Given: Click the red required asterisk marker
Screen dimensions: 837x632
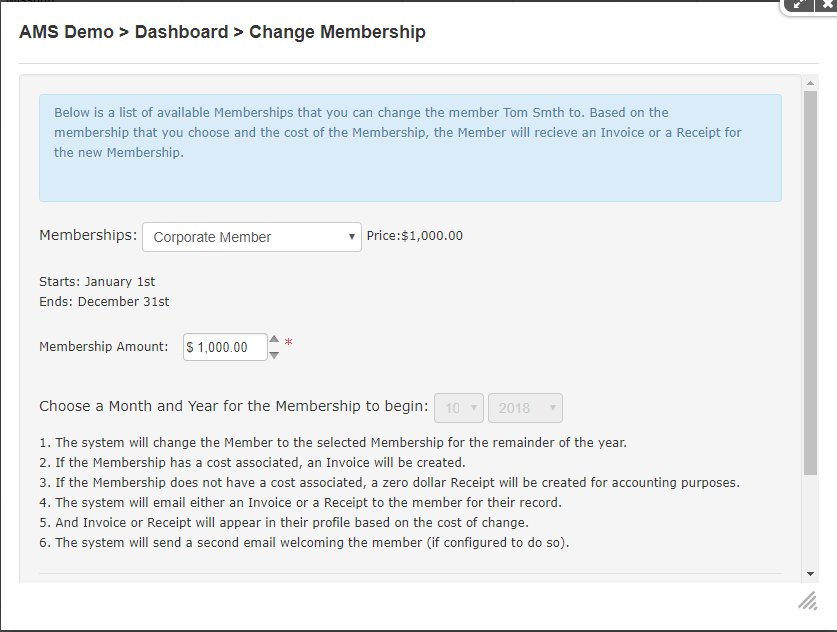Looking at the screenshot, I should (x=289, y=343).
